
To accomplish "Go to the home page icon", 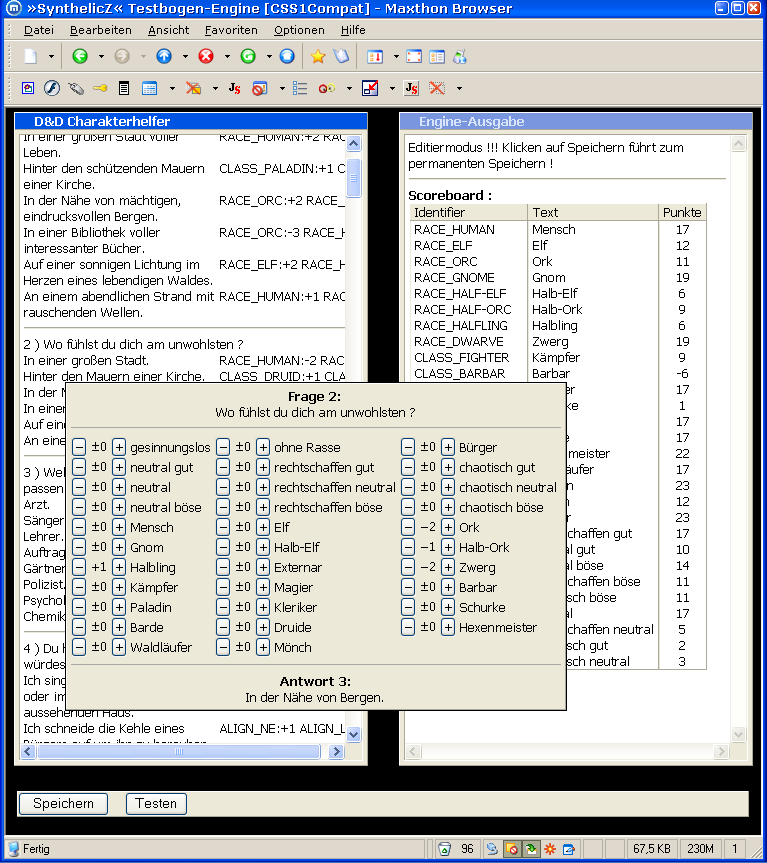I will tap(287, 56).
